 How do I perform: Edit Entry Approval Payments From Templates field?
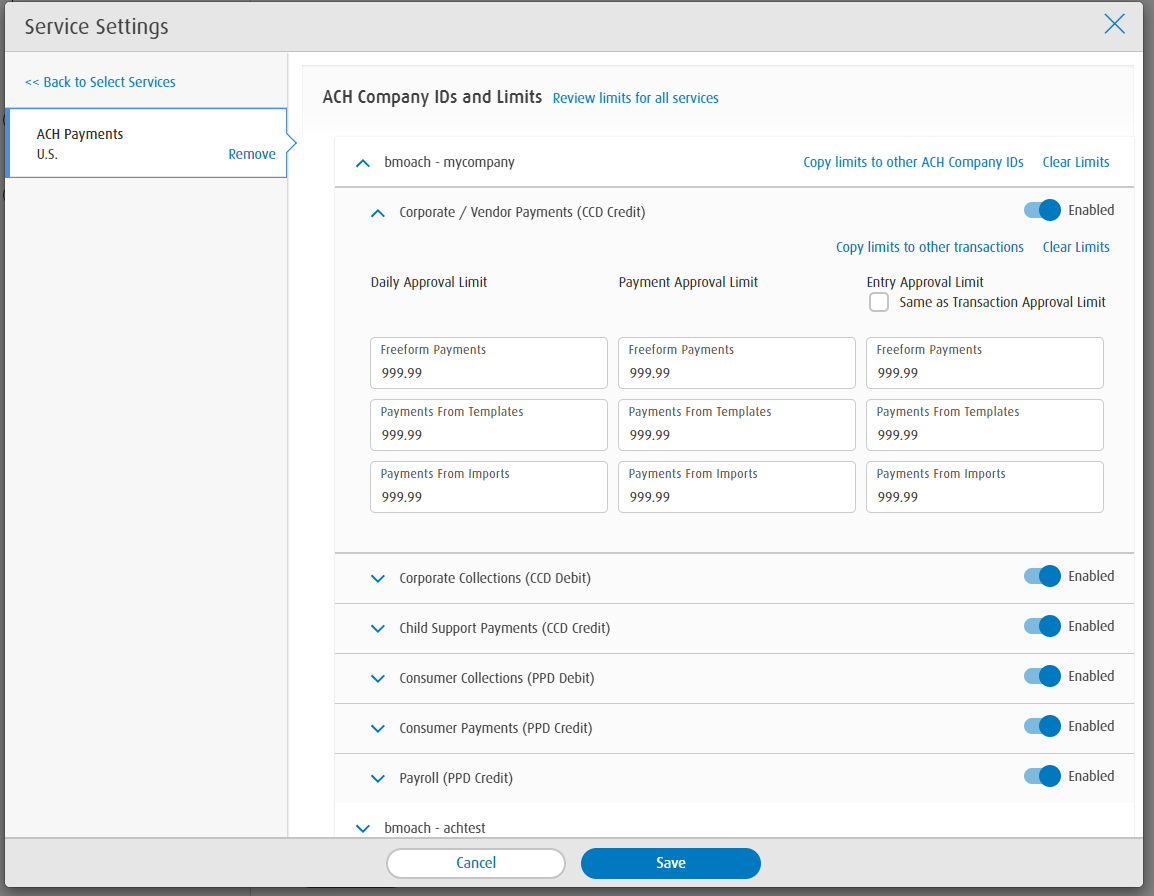click(985, 425)
